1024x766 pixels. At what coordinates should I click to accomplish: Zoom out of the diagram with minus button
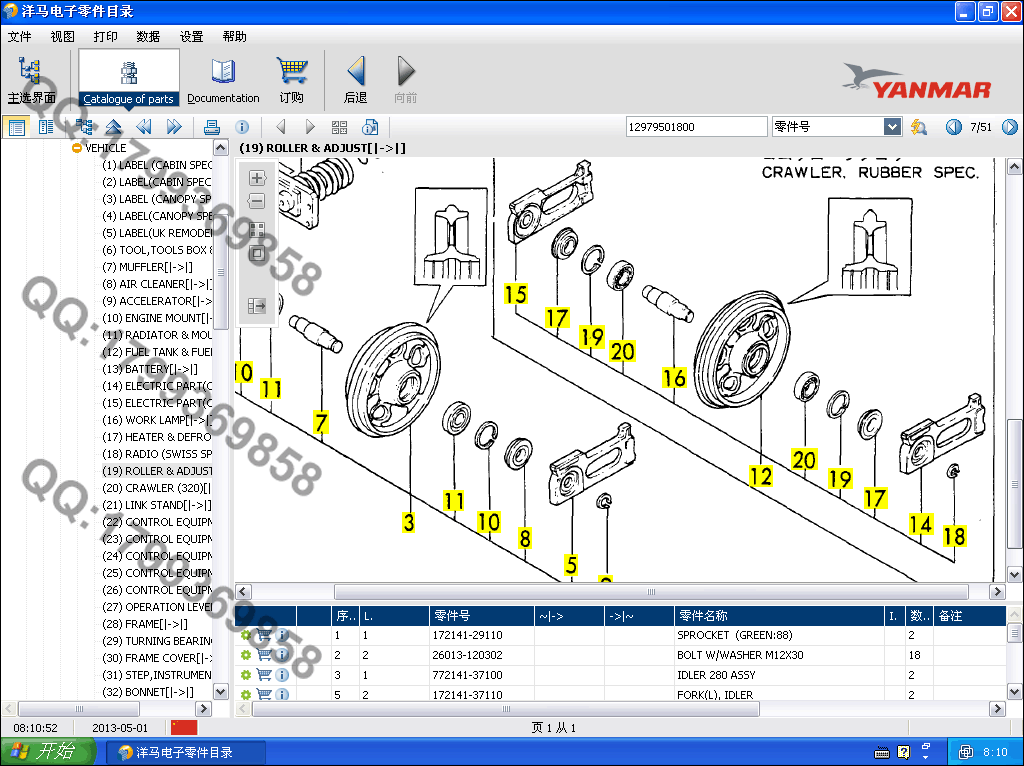coord(257,201)
